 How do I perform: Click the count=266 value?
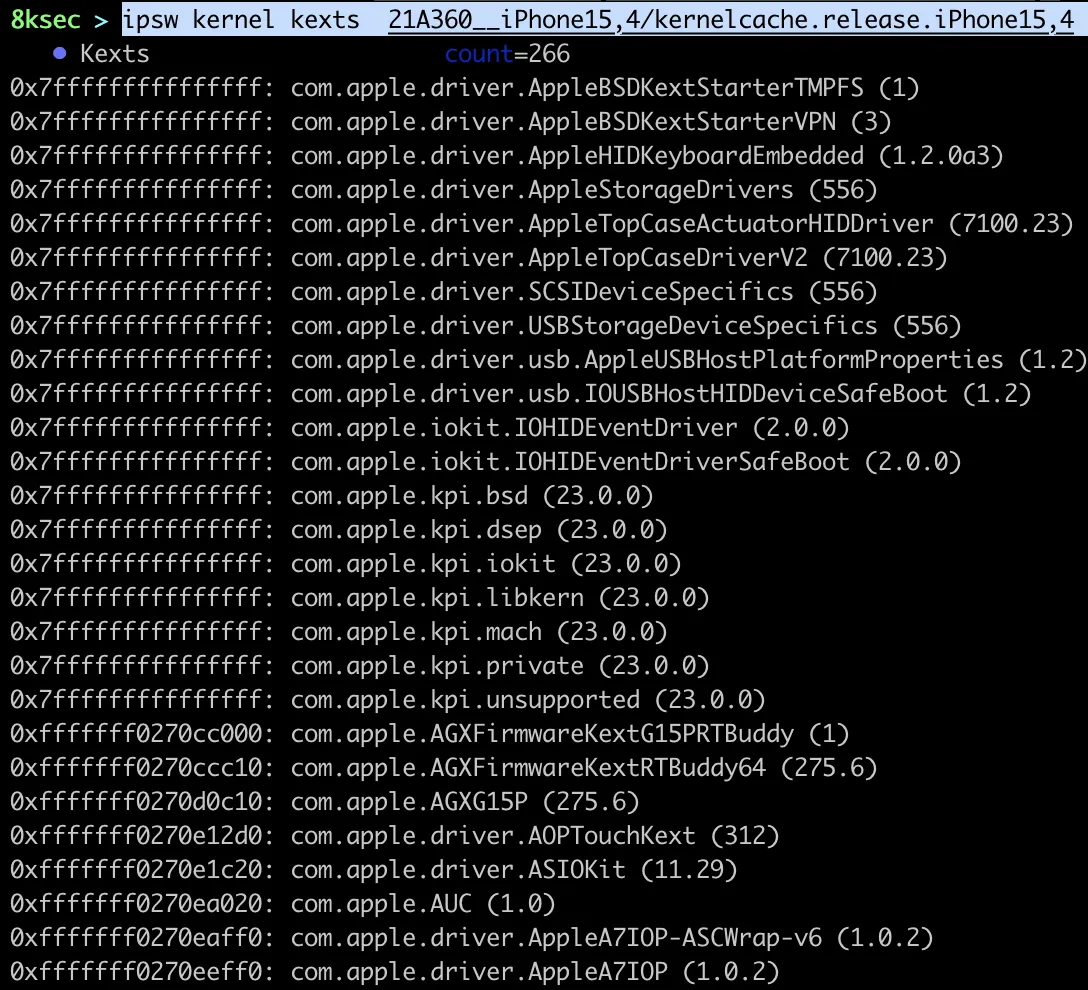point(507,54)
